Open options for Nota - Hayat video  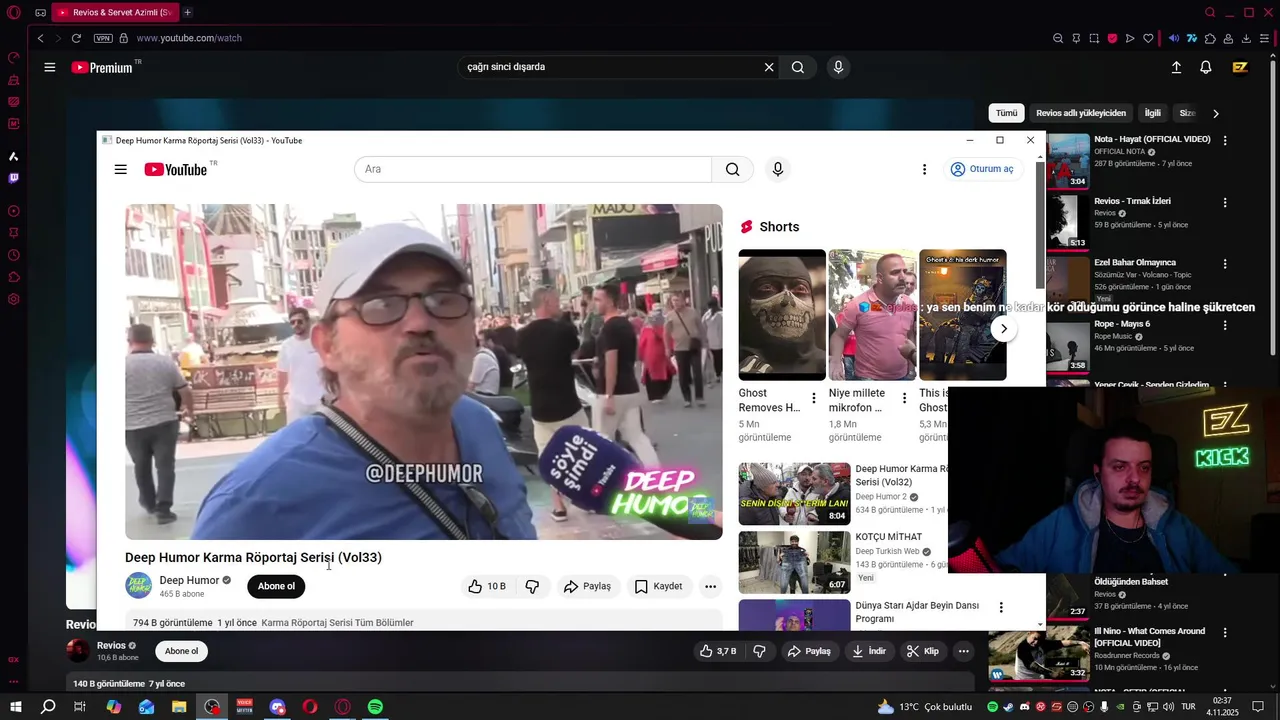[1225, 141]
